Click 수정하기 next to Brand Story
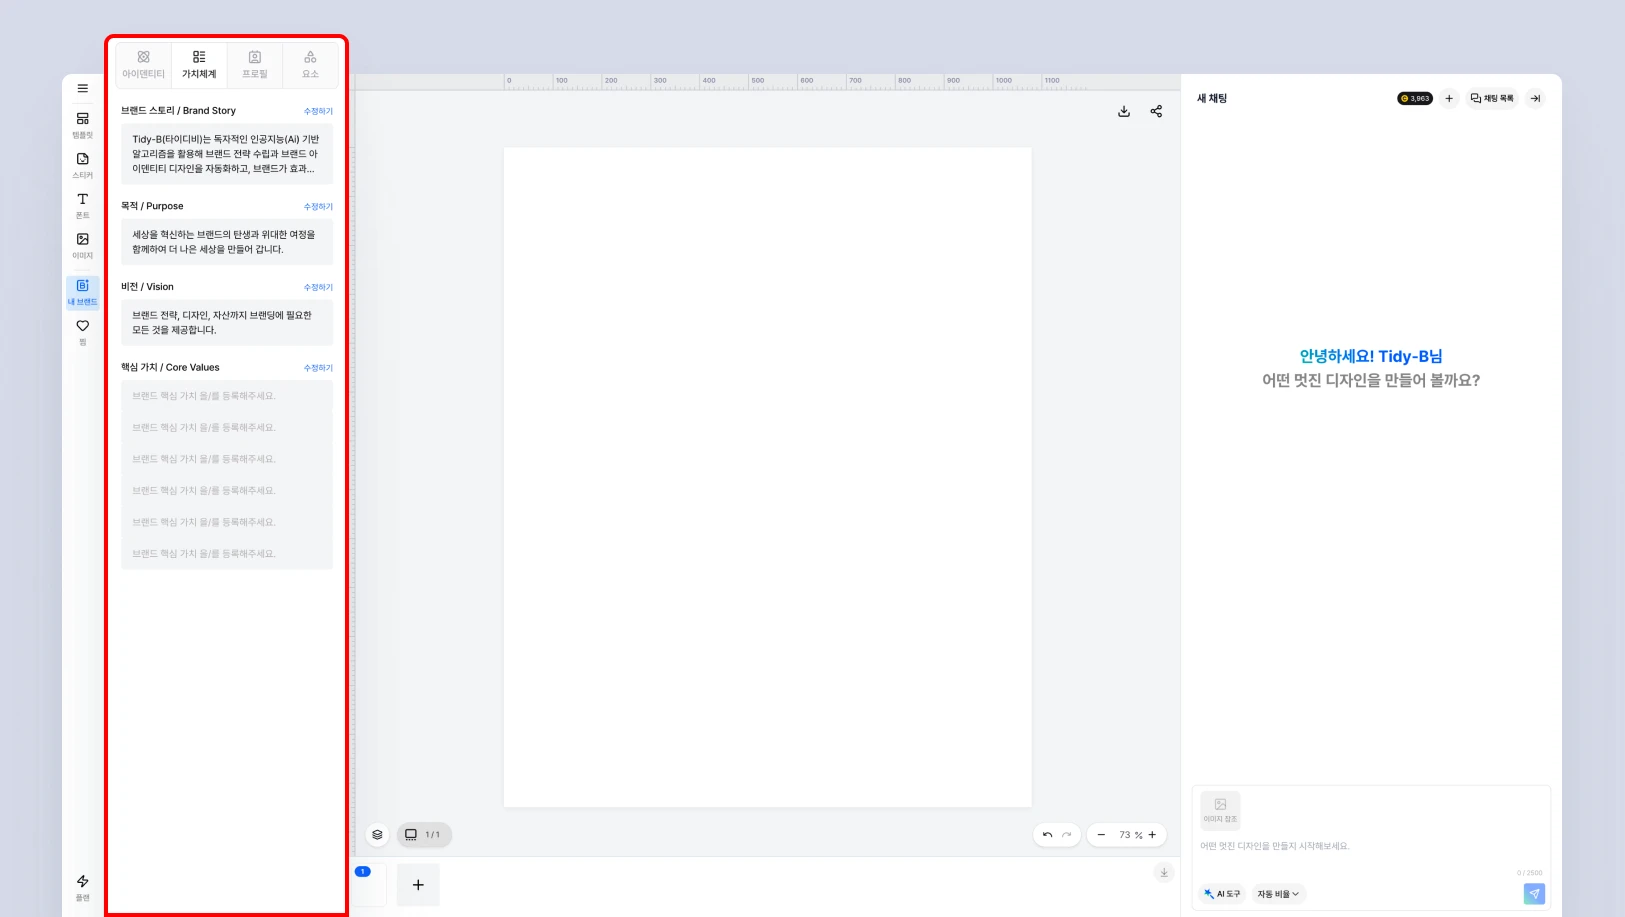1625x917 pixels. [x=318, y=111]
